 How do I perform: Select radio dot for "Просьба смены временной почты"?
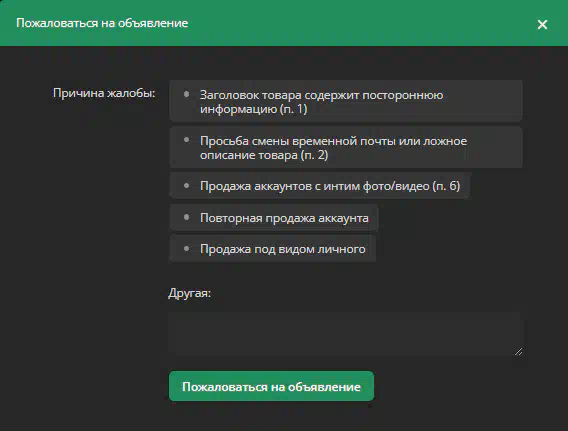point(187,140)
